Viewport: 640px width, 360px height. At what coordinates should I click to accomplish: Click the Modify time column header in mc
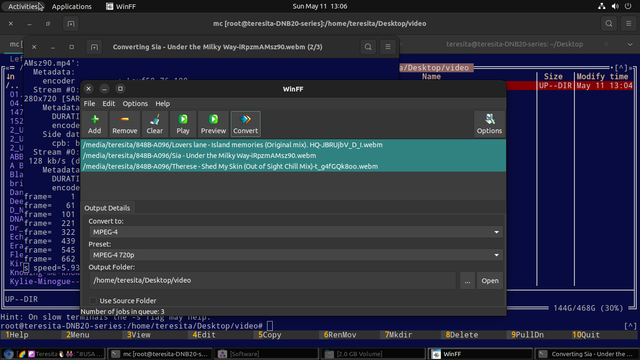coord(602,76)
